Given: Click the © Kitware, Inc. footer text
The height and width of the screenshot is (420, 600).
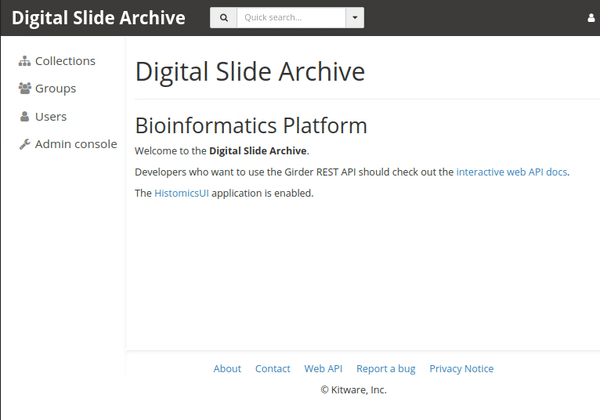Looking at the screenshot, I should pyautogui.click(x=354, y=390).
